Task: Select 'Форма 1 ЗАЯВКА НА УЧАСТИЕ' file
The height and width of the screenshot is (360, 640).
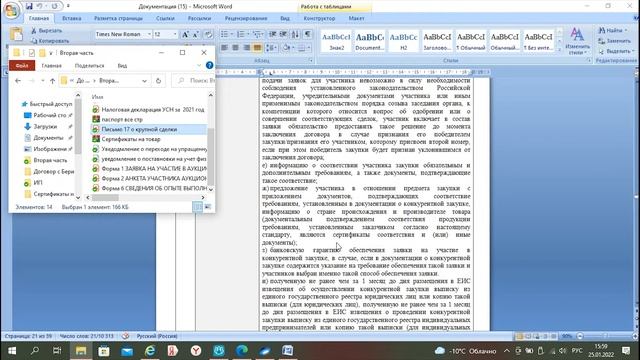Action: [149, 169]
